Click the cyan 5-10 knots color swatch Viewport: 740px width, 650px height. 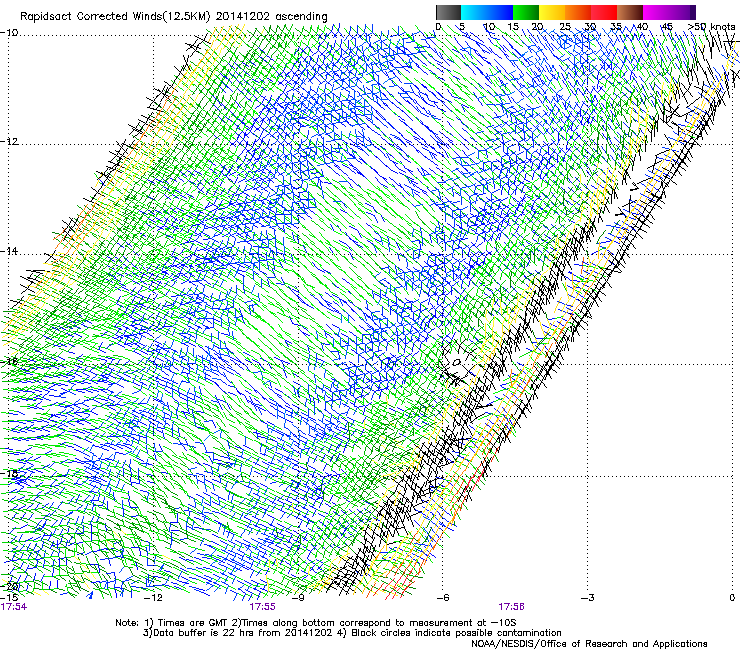(474, 12)
